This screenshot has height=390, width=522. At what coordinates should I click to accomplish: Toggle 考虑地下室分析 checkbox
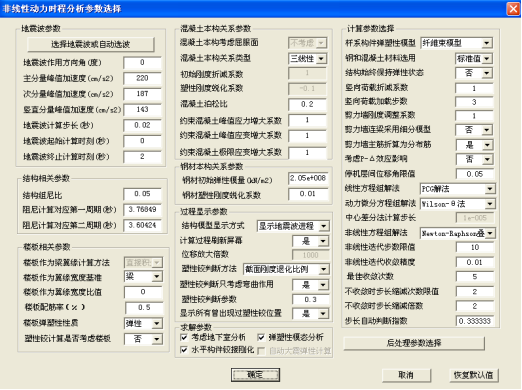point(184,338)
